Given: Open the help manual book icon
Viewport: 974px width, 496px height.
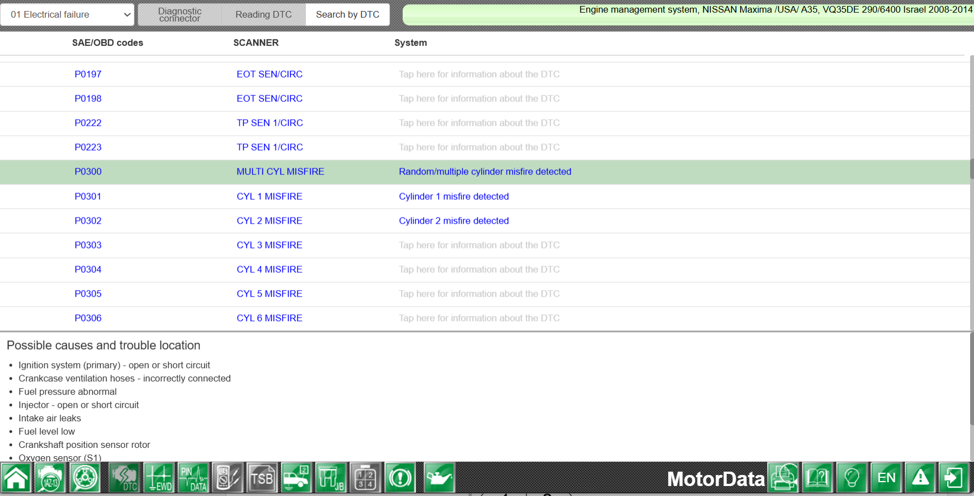Looking at the screenshot, I should click(818, 478).
